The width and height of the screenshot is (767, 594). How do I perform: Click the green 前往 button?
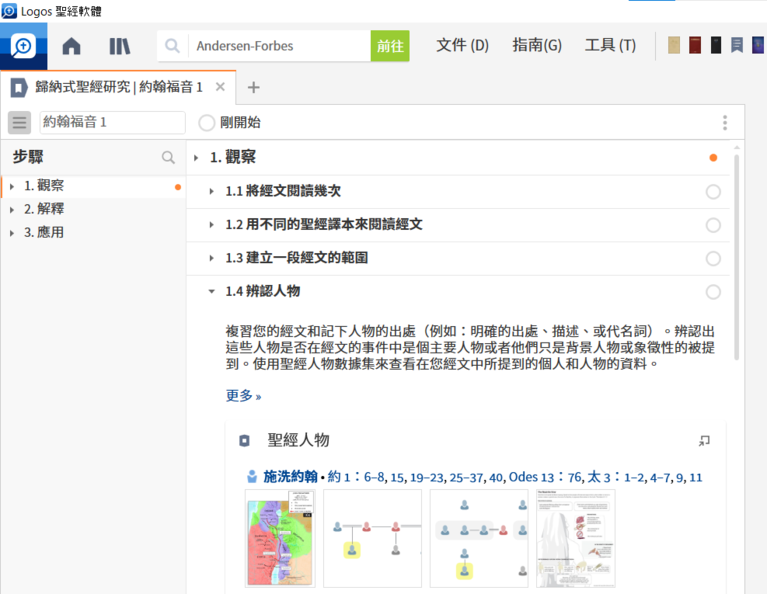coord(390,46)
